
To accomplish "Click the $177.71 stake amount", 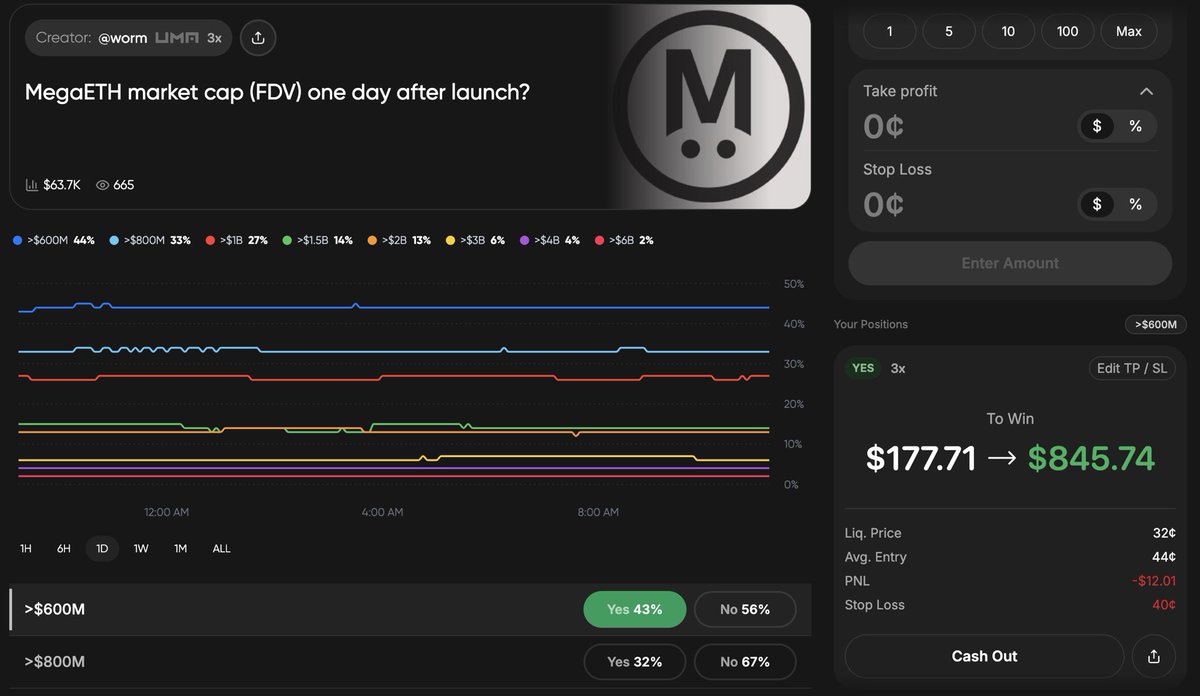I will pyautogui.click(x=921, y=458).
